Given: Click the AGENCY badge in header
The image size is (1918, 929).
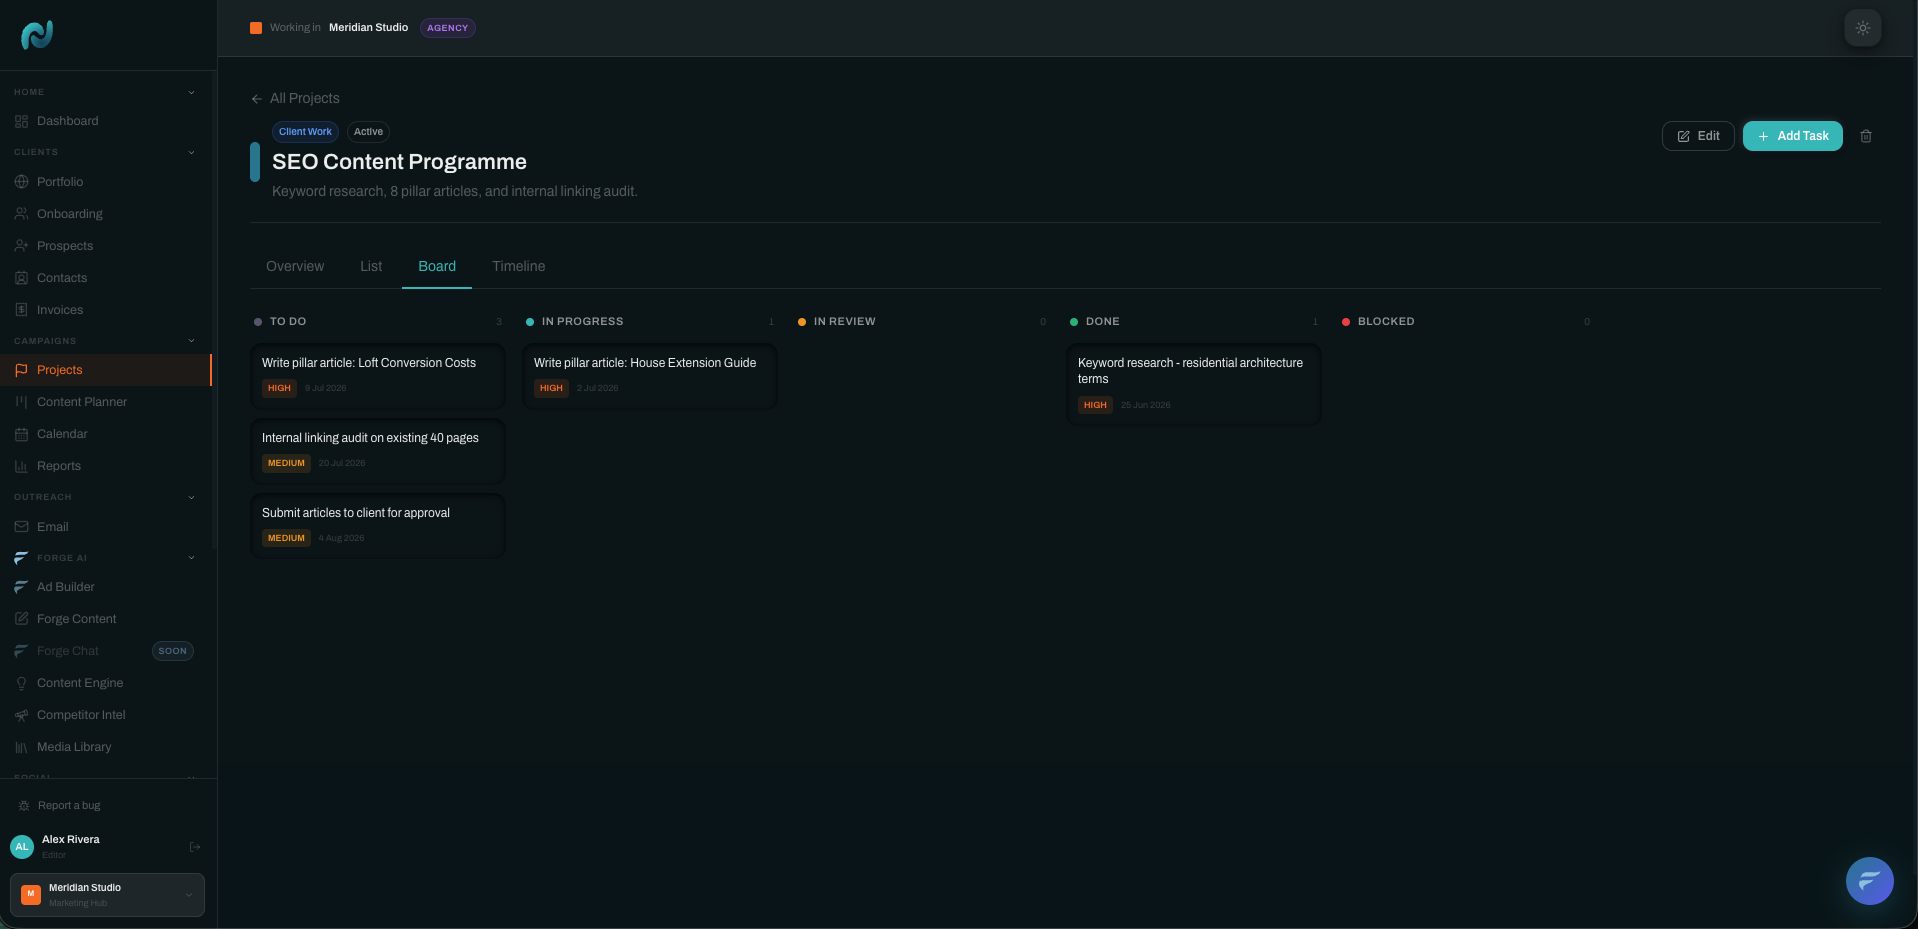Looking at the screenshot, I should point(447,28).
